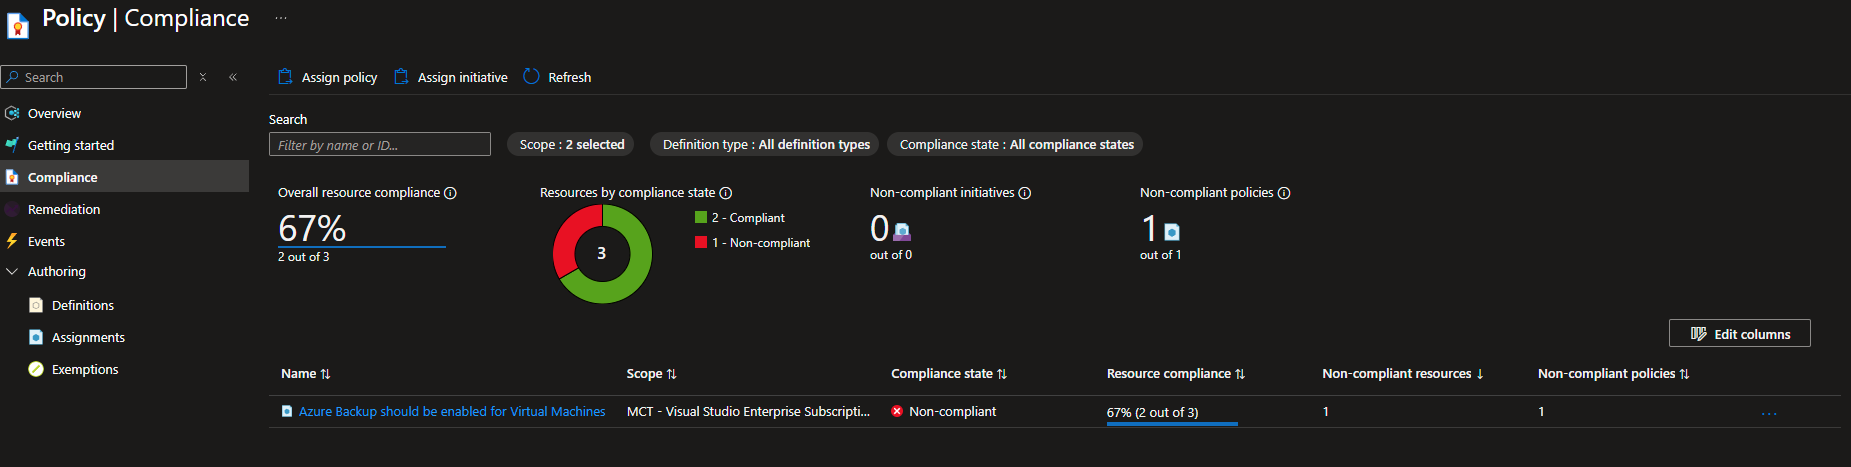Select the Events lightning bolt item
The image size is (1851, 467).
pos(46,241)
